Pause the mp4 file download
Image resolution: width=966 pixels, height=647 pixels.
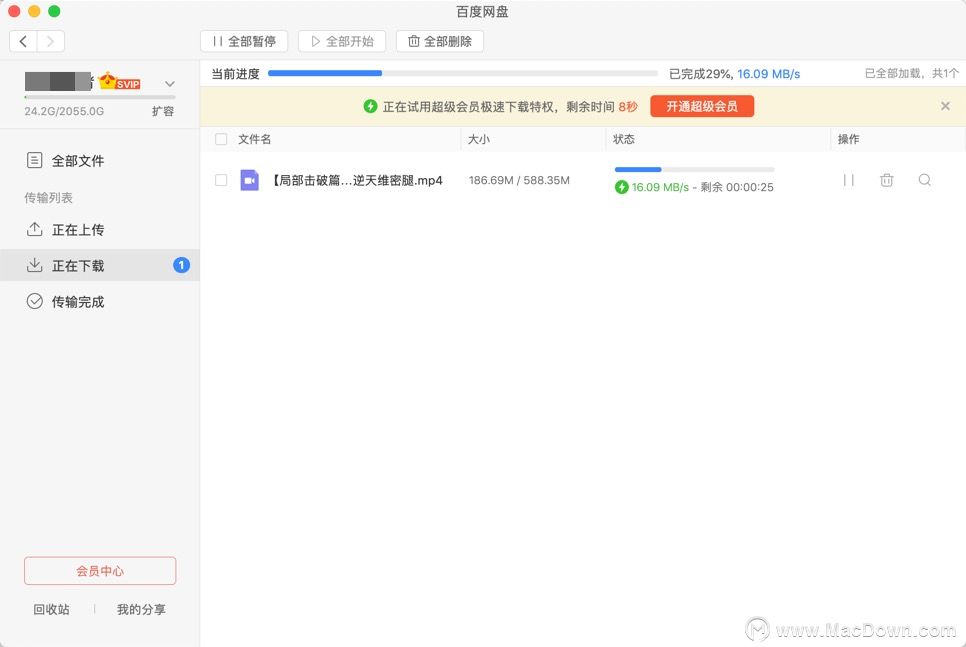coord(848,180)
